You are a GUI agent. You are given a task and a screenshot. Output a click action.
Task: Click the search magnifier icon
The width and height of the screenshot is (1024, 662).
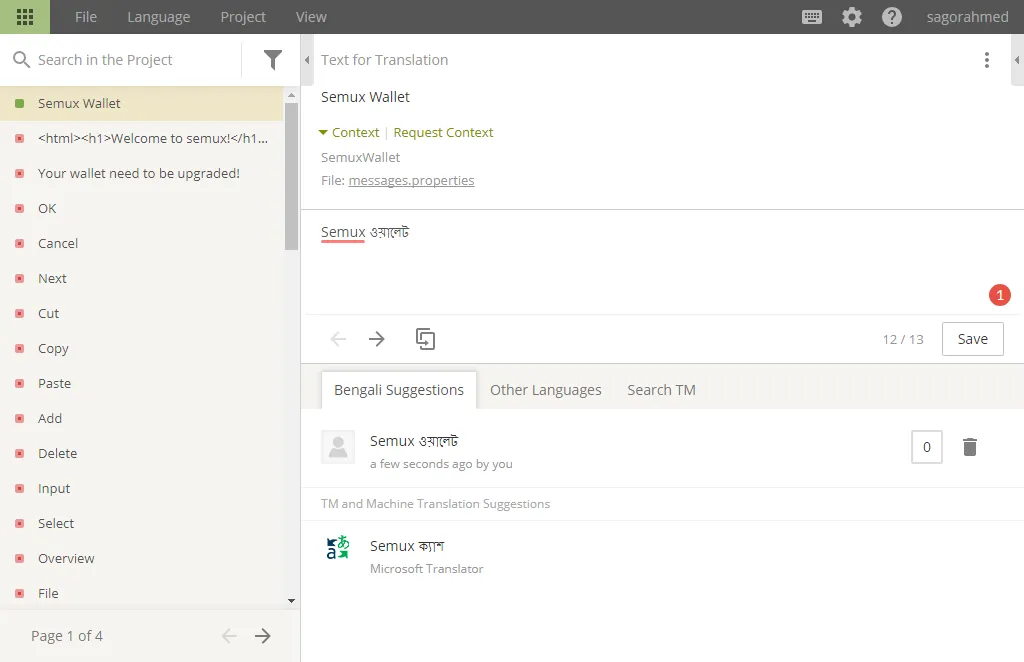click(22, 59)
